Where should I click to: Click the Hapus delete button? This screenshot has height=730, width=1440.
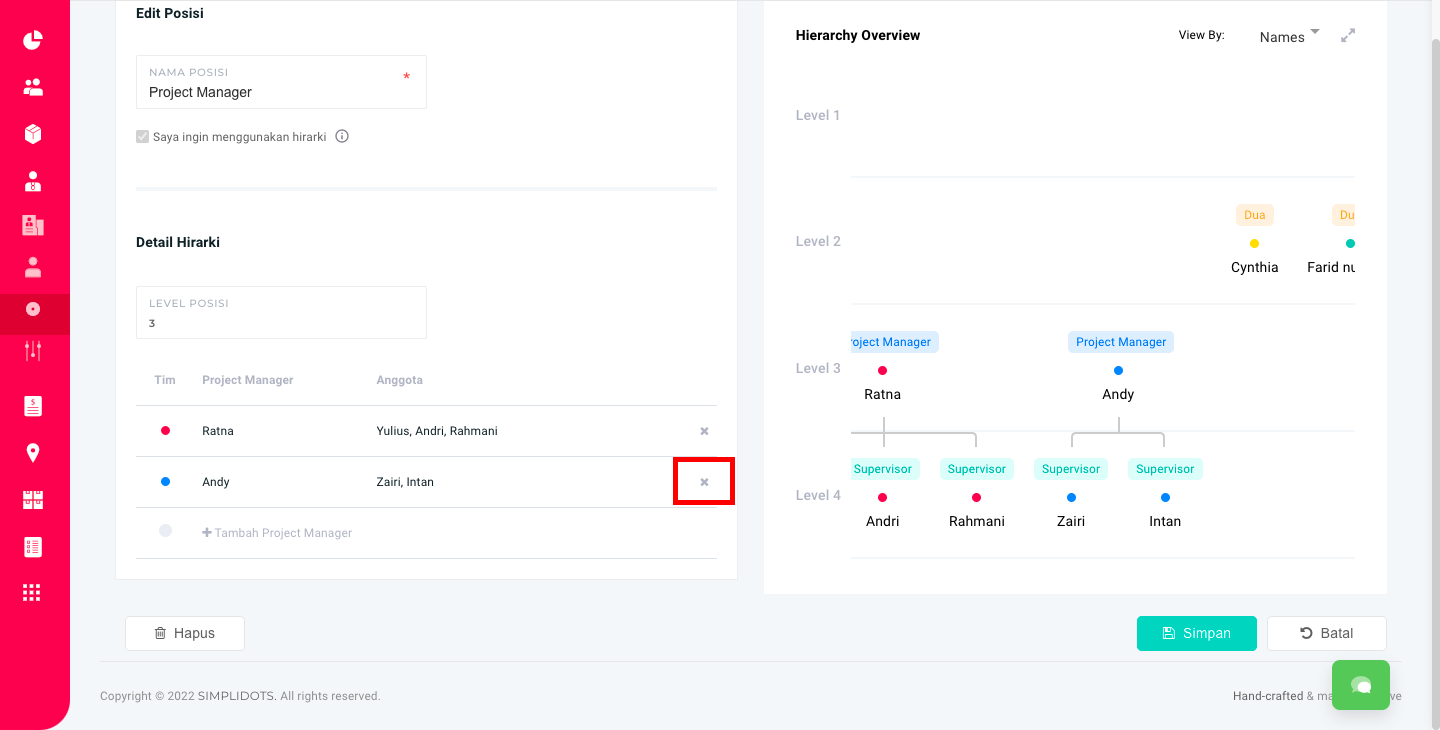pyautogui.click(x=185, y=633)
